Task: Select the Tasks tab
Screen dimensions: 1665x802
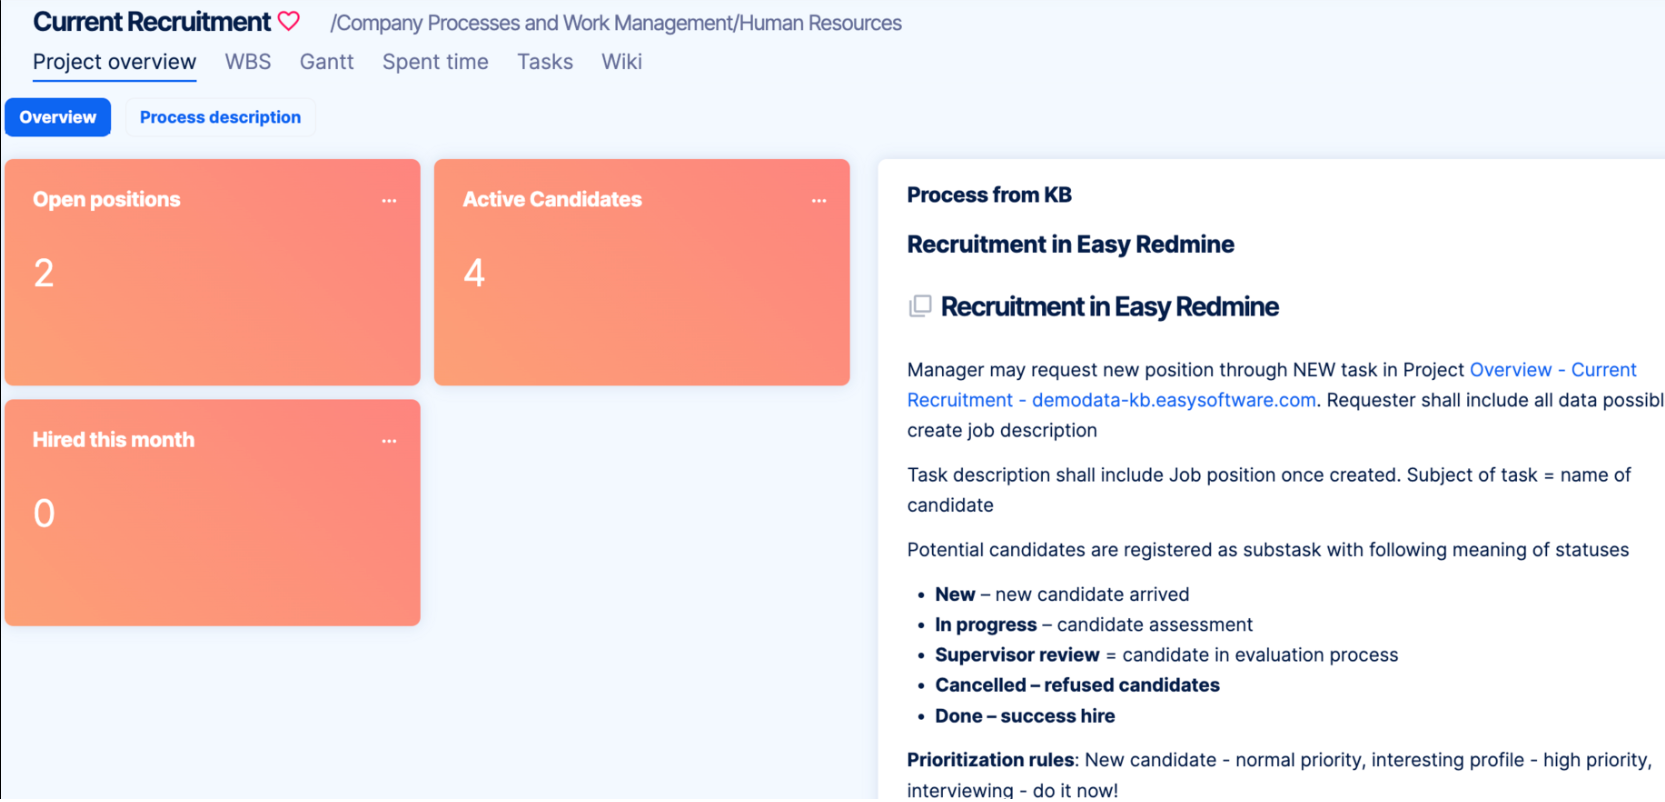Action: 545,62
